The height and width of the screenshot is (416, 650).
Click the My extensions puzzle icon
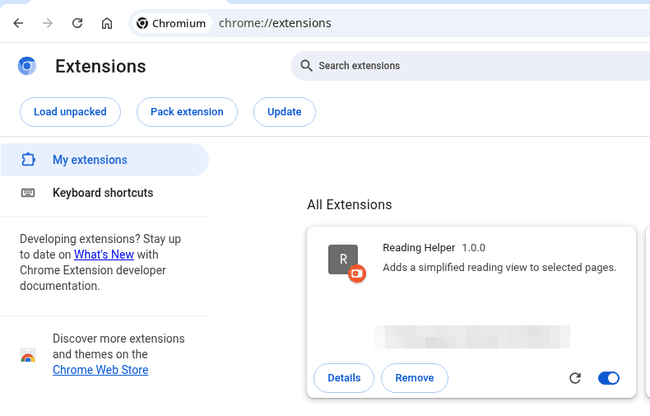(28, 160)
